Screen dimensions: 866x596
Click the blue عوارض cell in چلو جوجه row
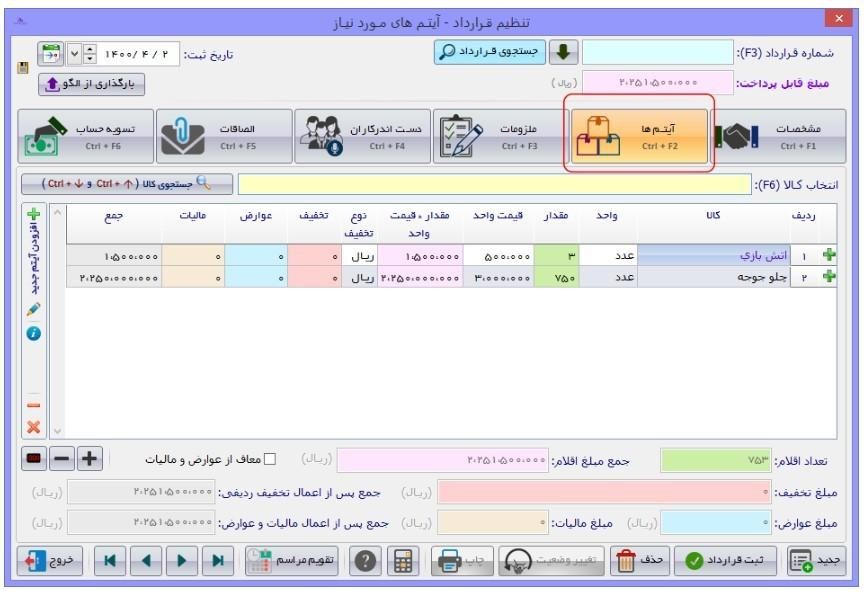(x=256, y=277)
